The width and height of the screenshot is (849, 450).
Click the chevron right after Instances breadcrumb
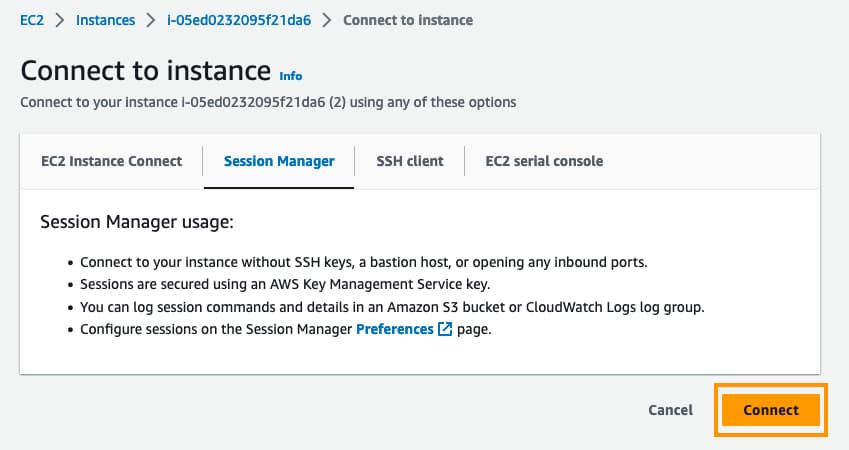[151, 20]
